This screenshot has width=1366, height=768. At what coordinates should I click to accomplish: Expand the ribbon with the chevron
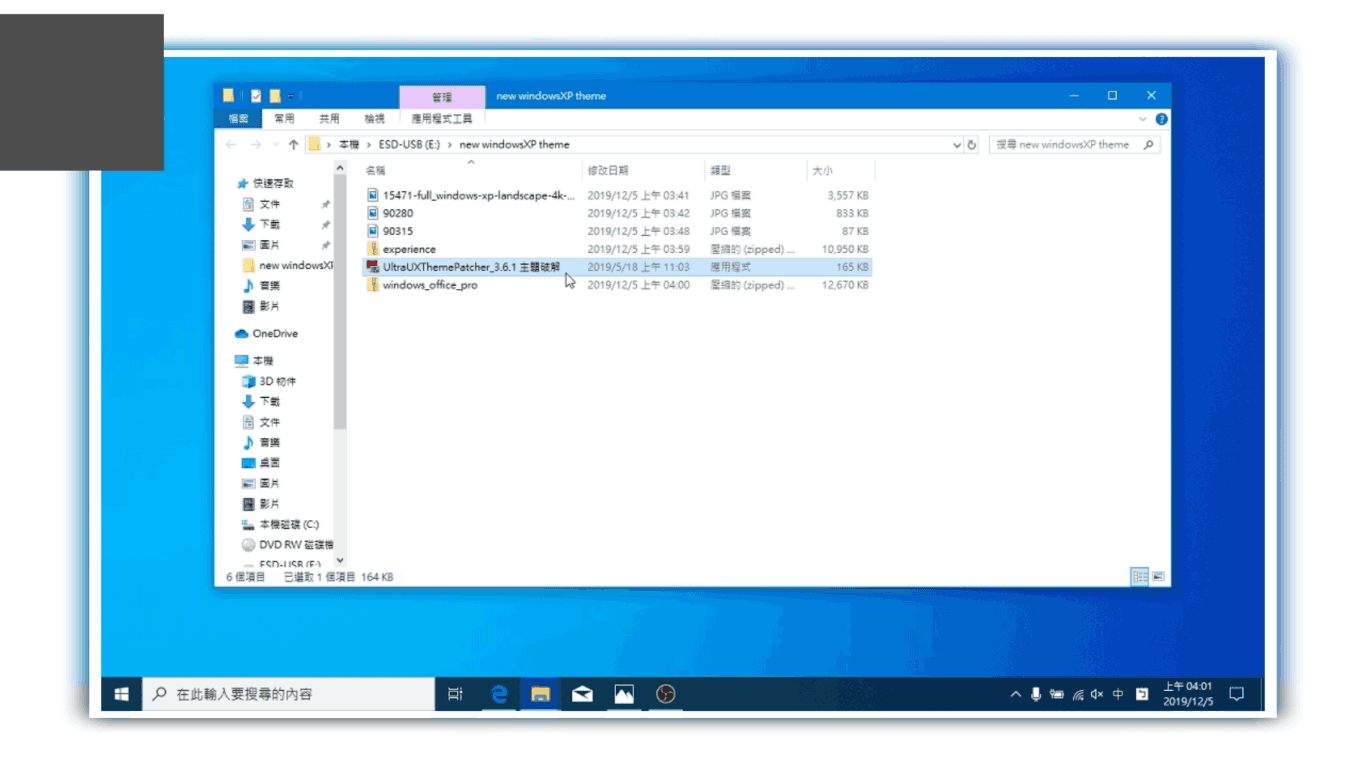click(x=1143, y=119)
